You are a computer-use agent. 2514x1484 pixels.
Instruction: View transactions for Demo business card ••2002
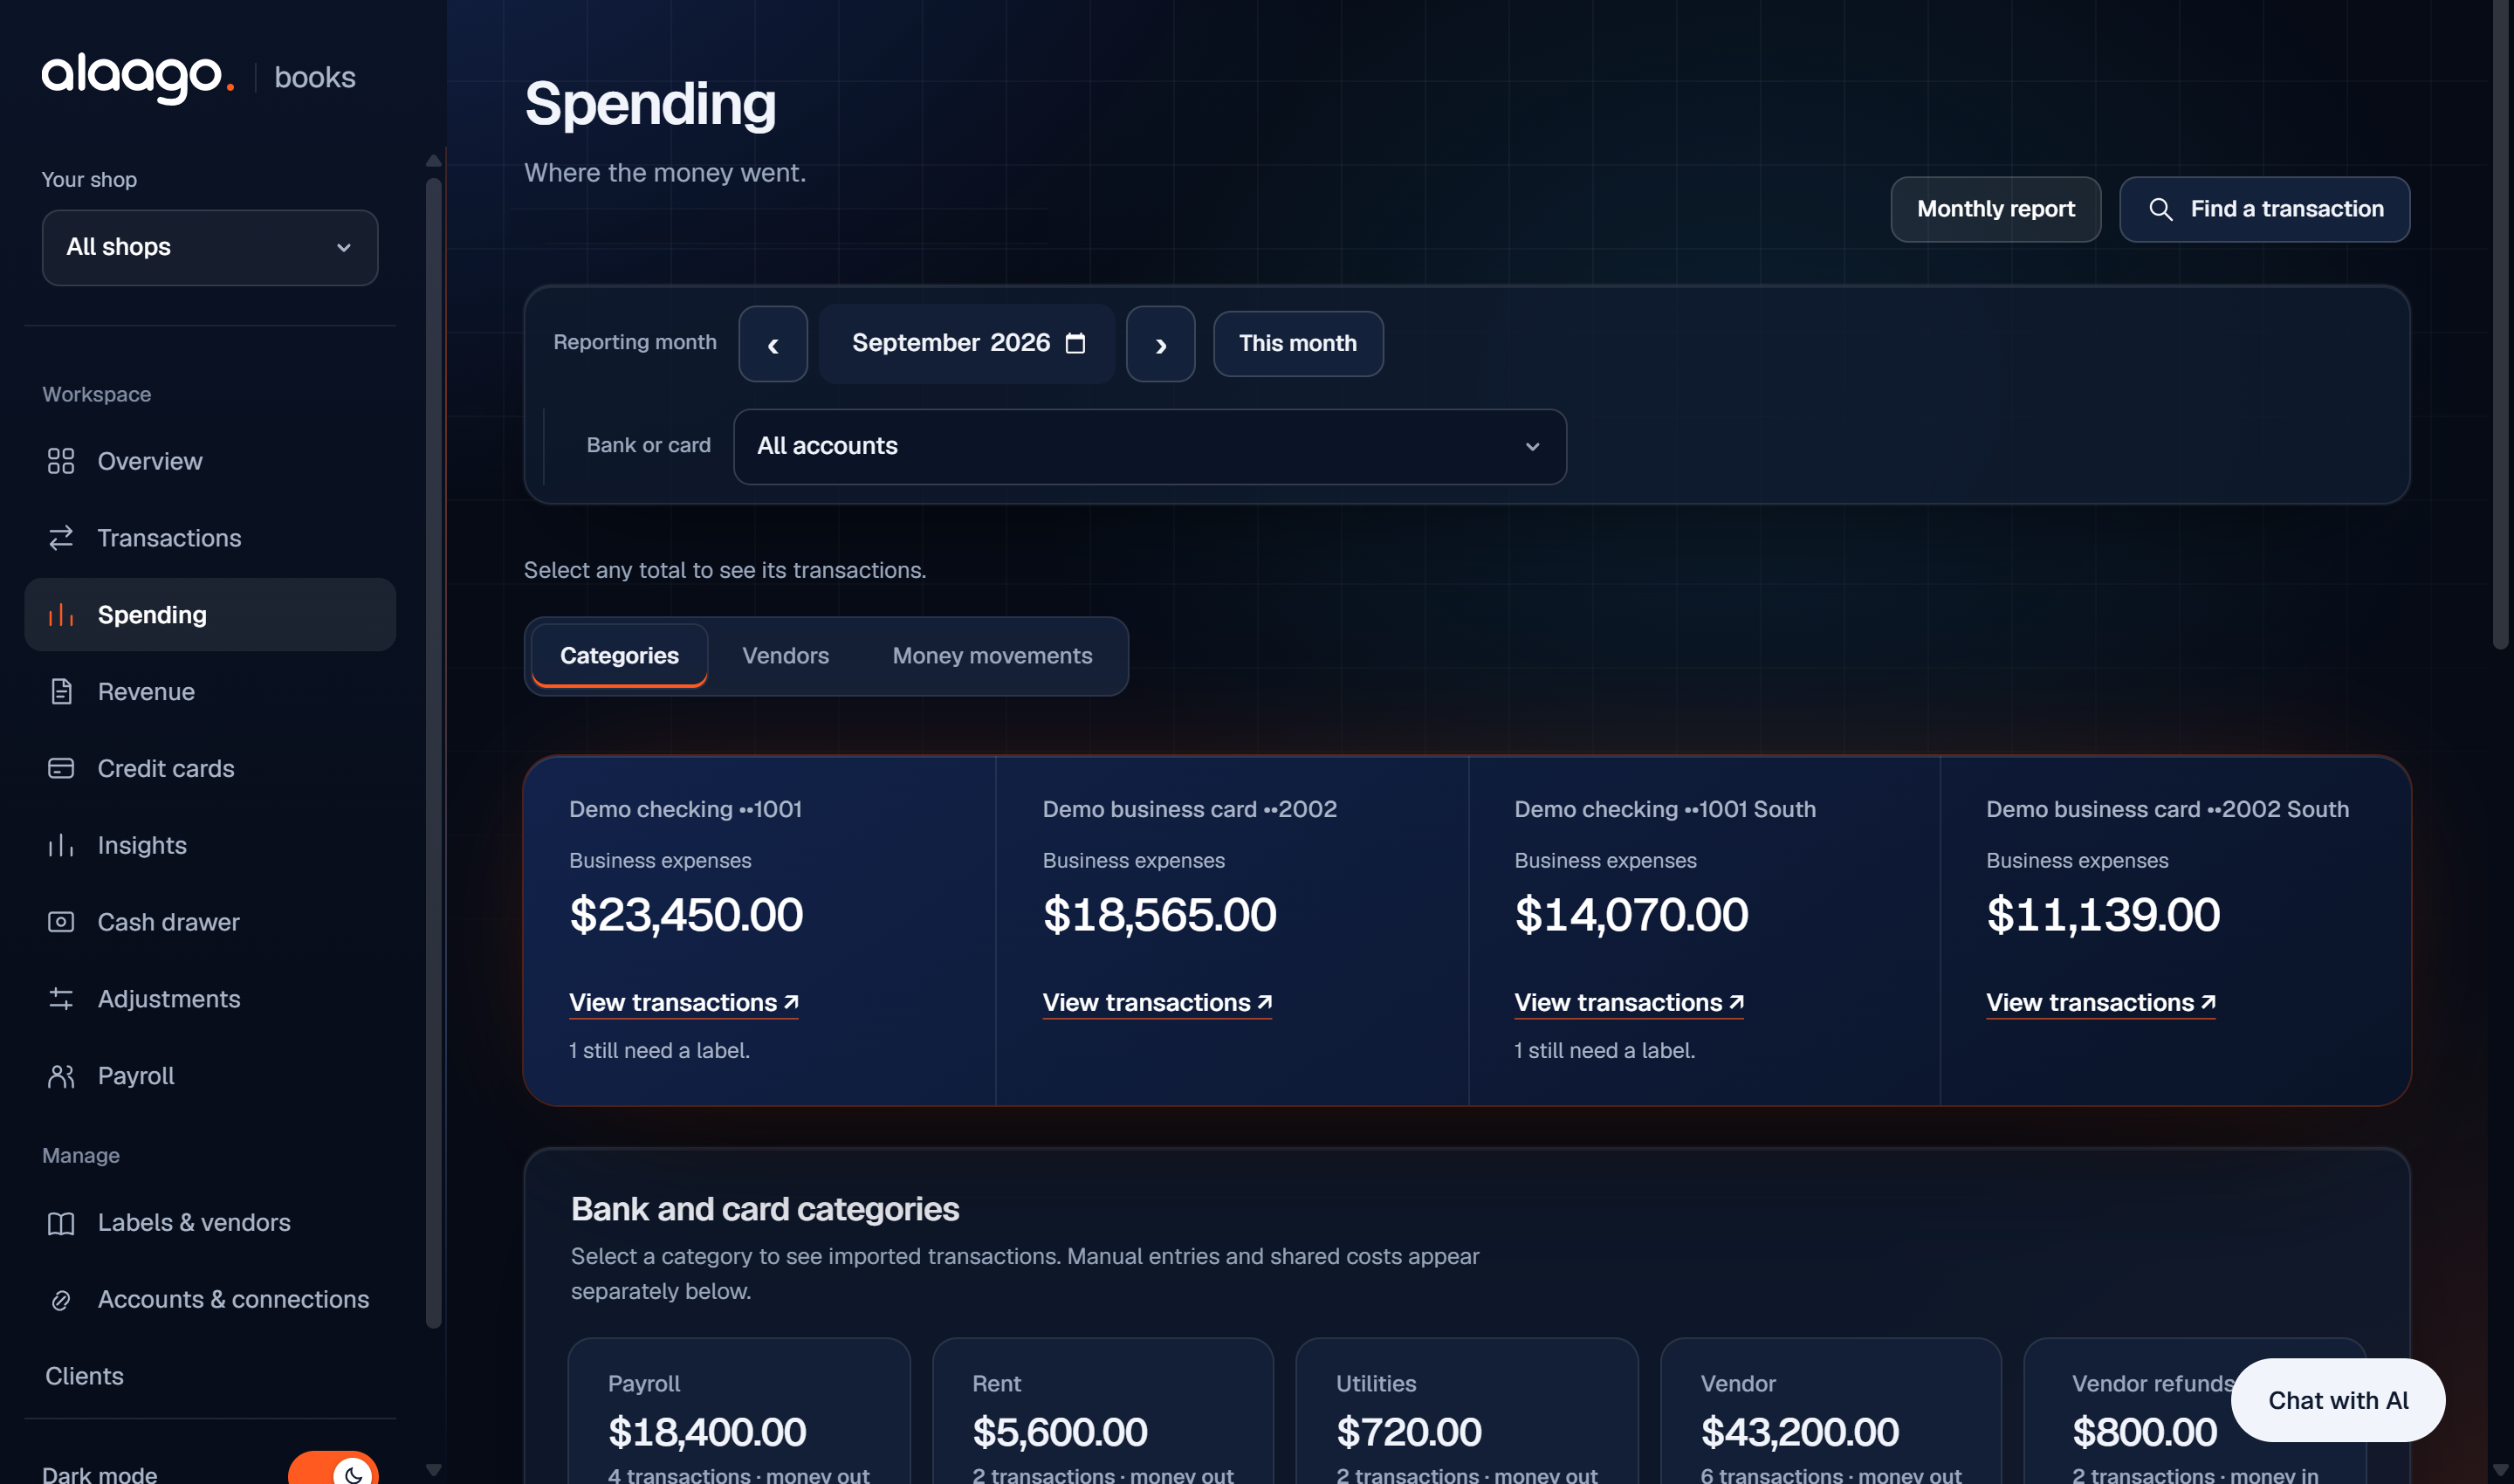(1157, 1002)
